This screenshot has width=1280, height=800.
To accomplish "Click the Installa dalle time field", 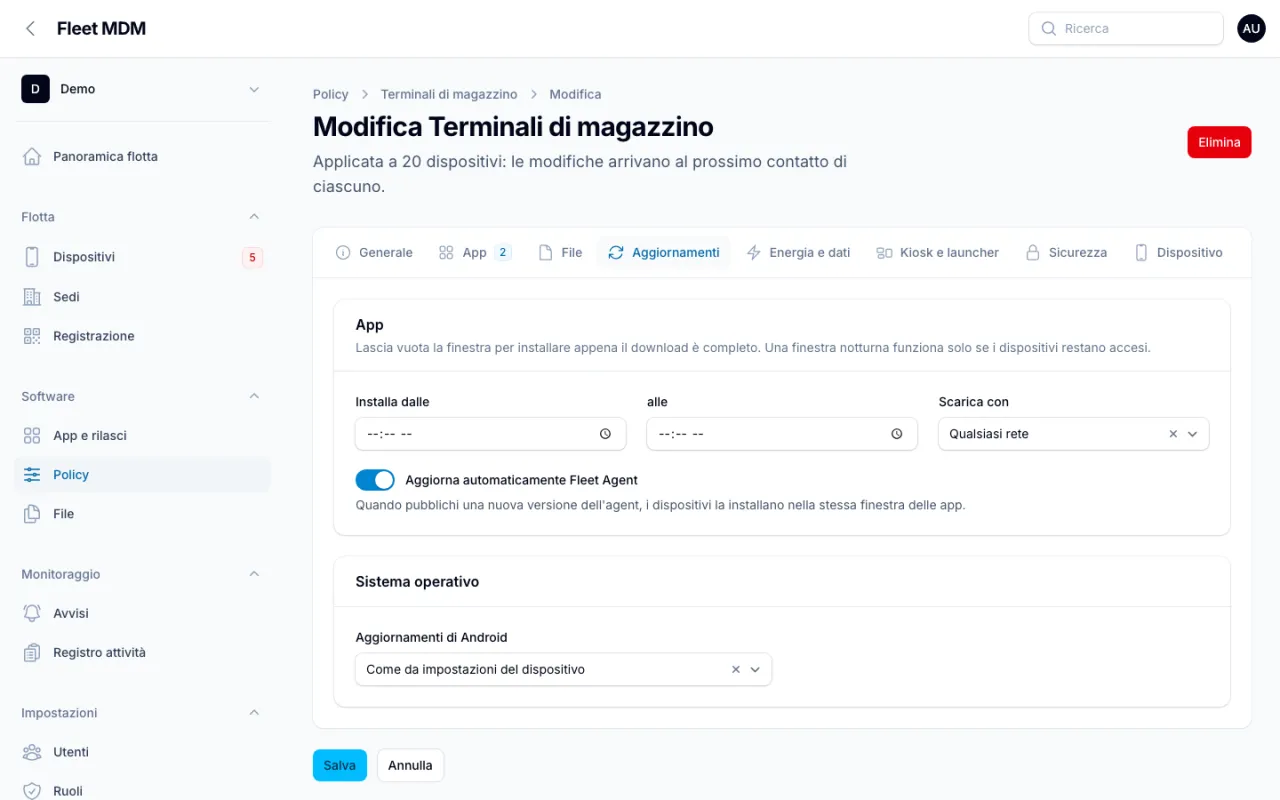I will click(x=491, y=434).
